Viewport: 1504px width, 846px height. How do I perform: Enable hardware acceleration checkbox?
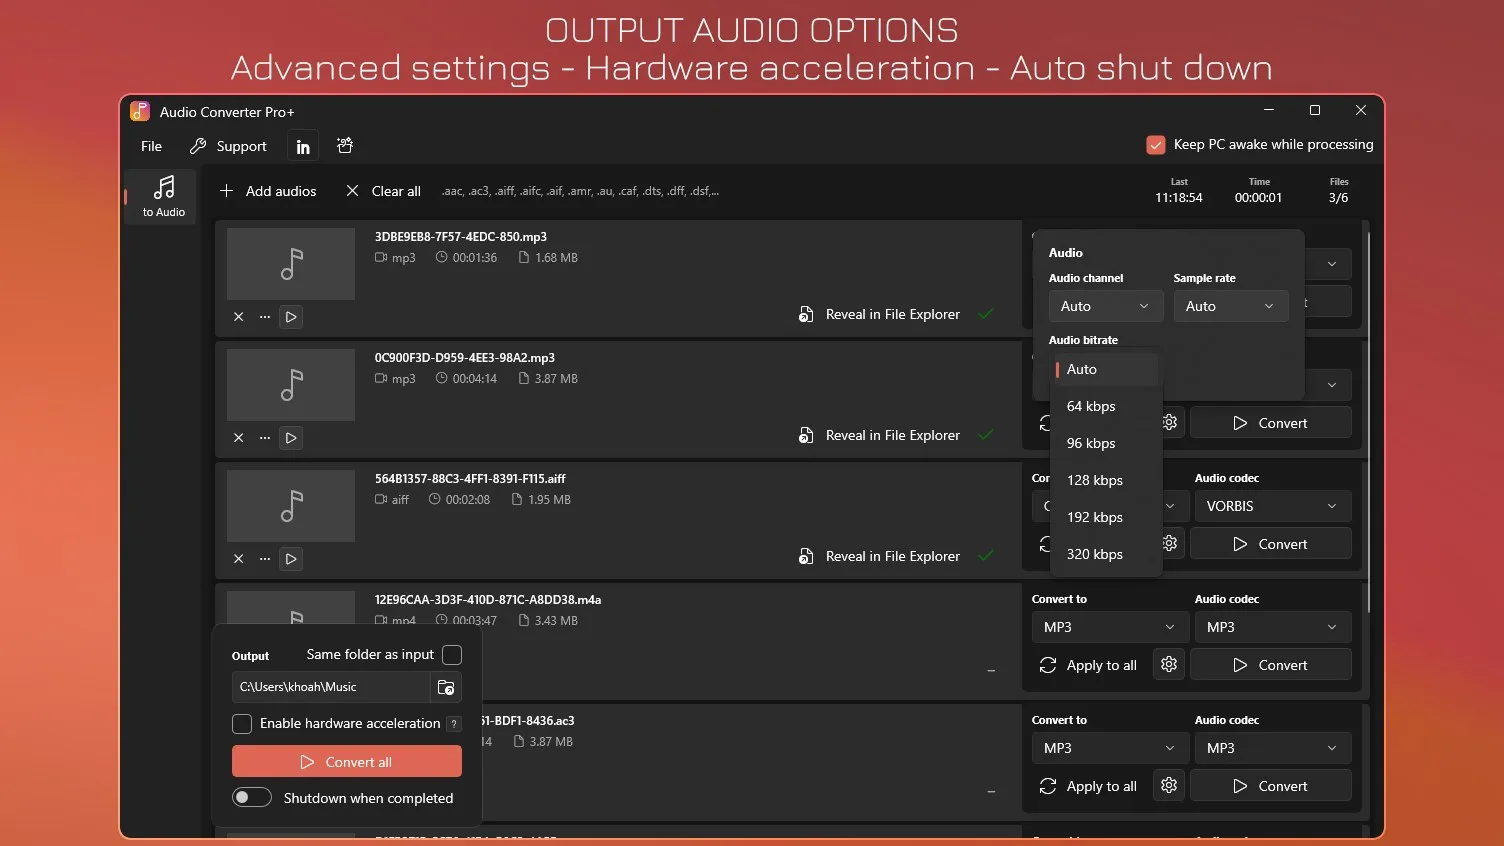(242, 724)
